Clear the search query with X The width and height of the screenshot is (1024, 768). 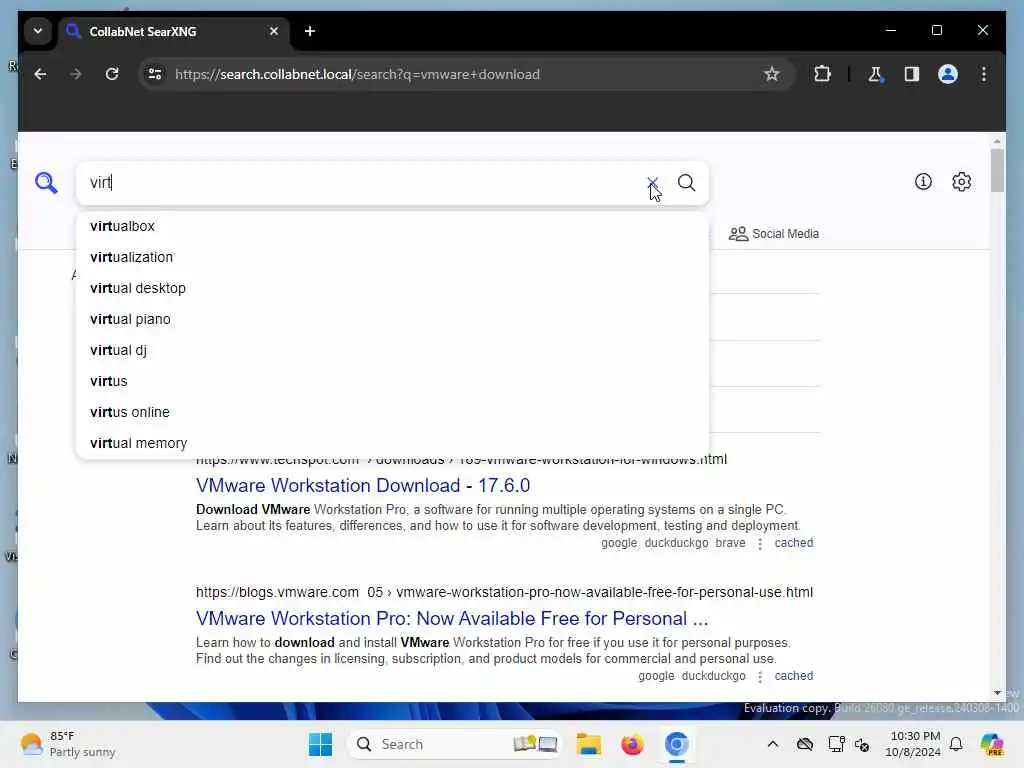point(652,183)
